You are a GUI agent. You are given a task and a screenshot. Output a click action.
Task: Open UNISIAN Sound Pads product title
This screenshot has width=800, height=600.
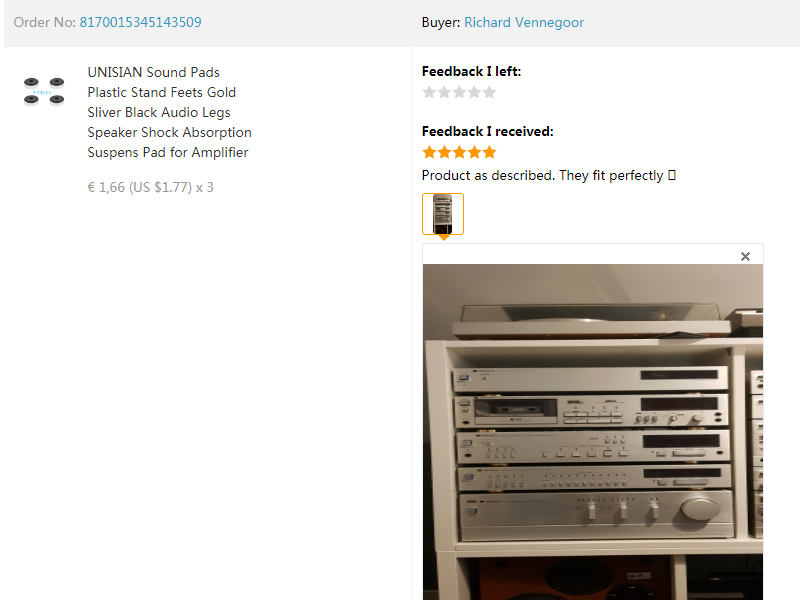click(169, 112)
